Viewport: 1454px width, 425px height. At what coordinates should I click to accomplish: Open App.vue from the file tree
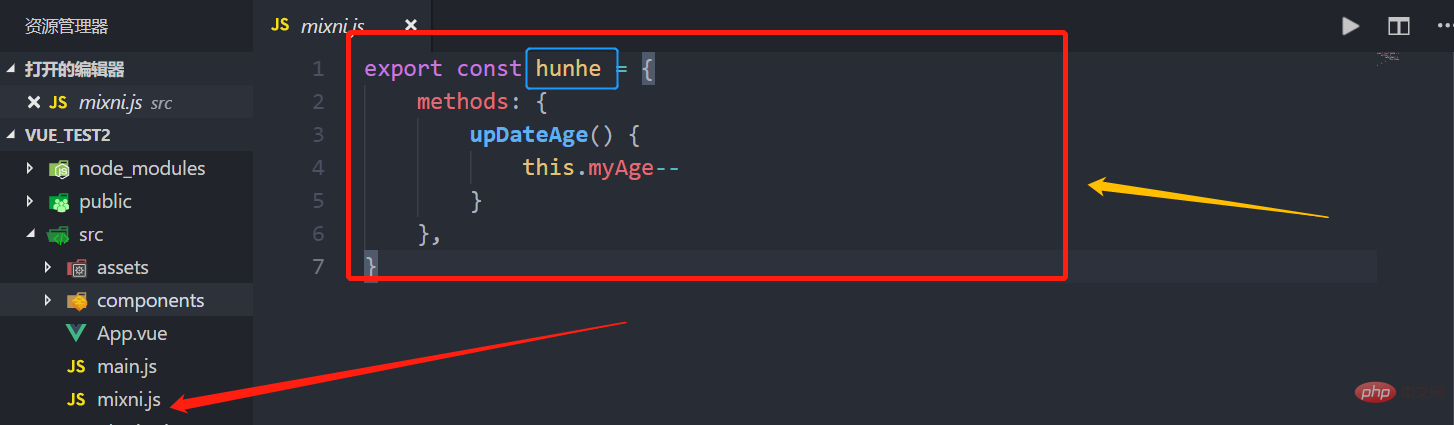click(130, 333)
